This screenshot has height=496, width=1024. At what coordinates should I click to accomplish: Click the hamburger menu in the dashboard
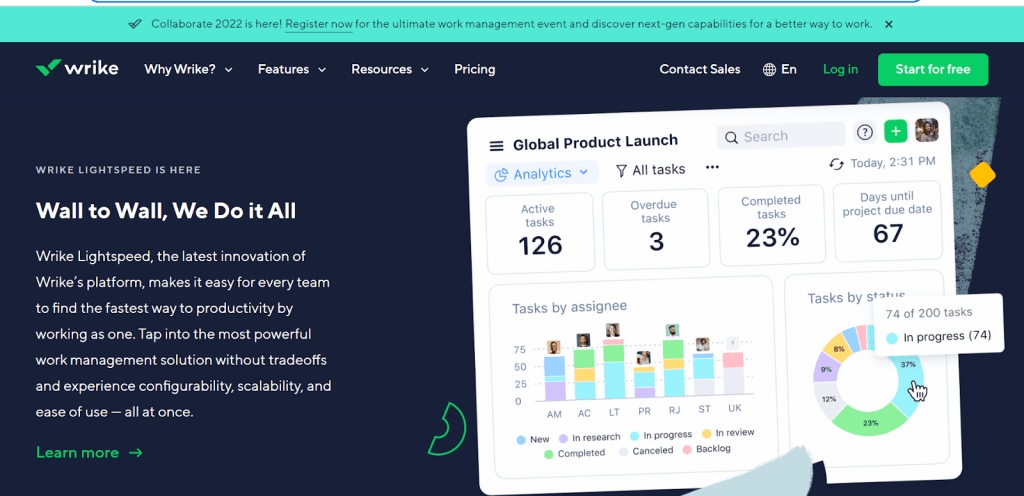click(x=496, y=146)
